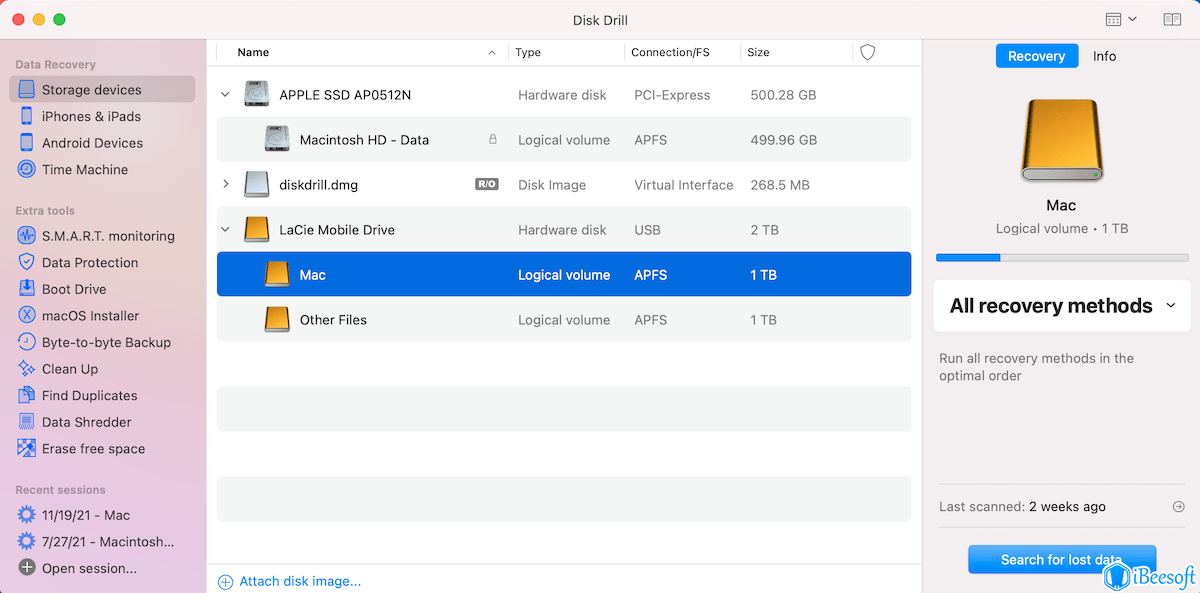This screenshot has height=593, width=1200.
Task: Expand diskdrill.dmg disk image
Action: point(225,184)
